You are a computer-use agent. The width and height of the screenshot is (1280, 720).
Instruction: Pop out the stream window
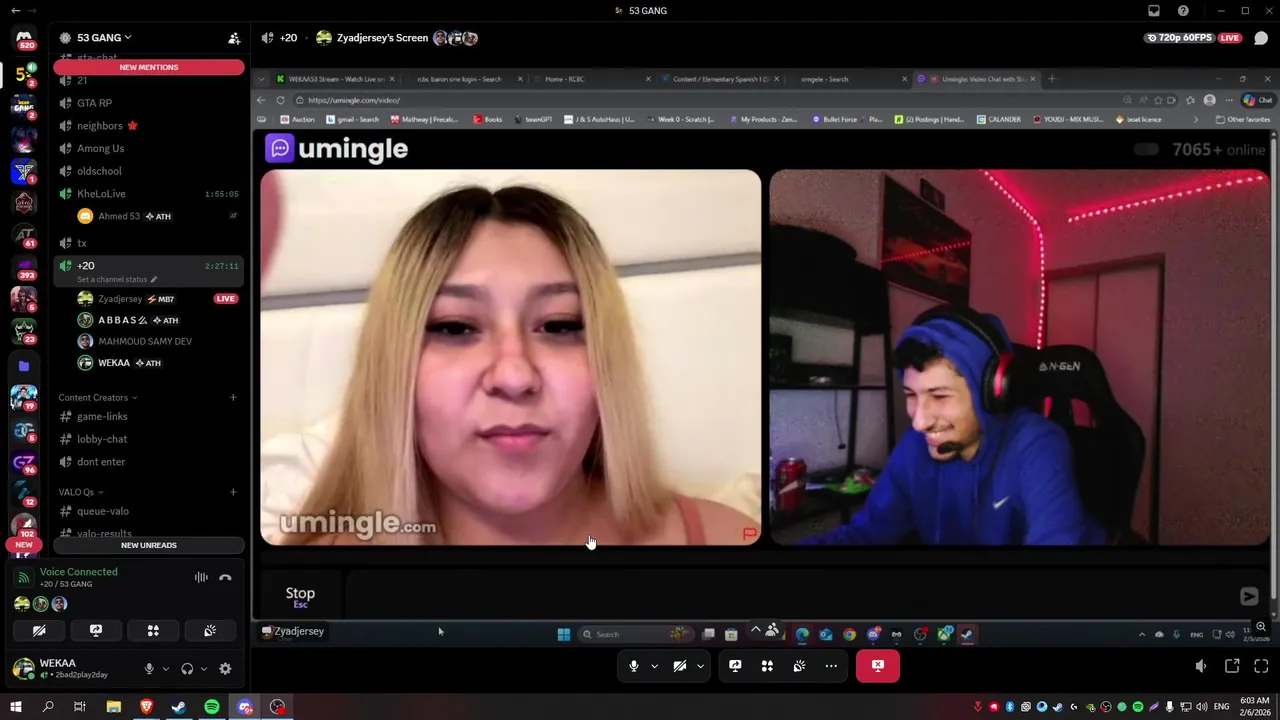tap(1232, 666)
